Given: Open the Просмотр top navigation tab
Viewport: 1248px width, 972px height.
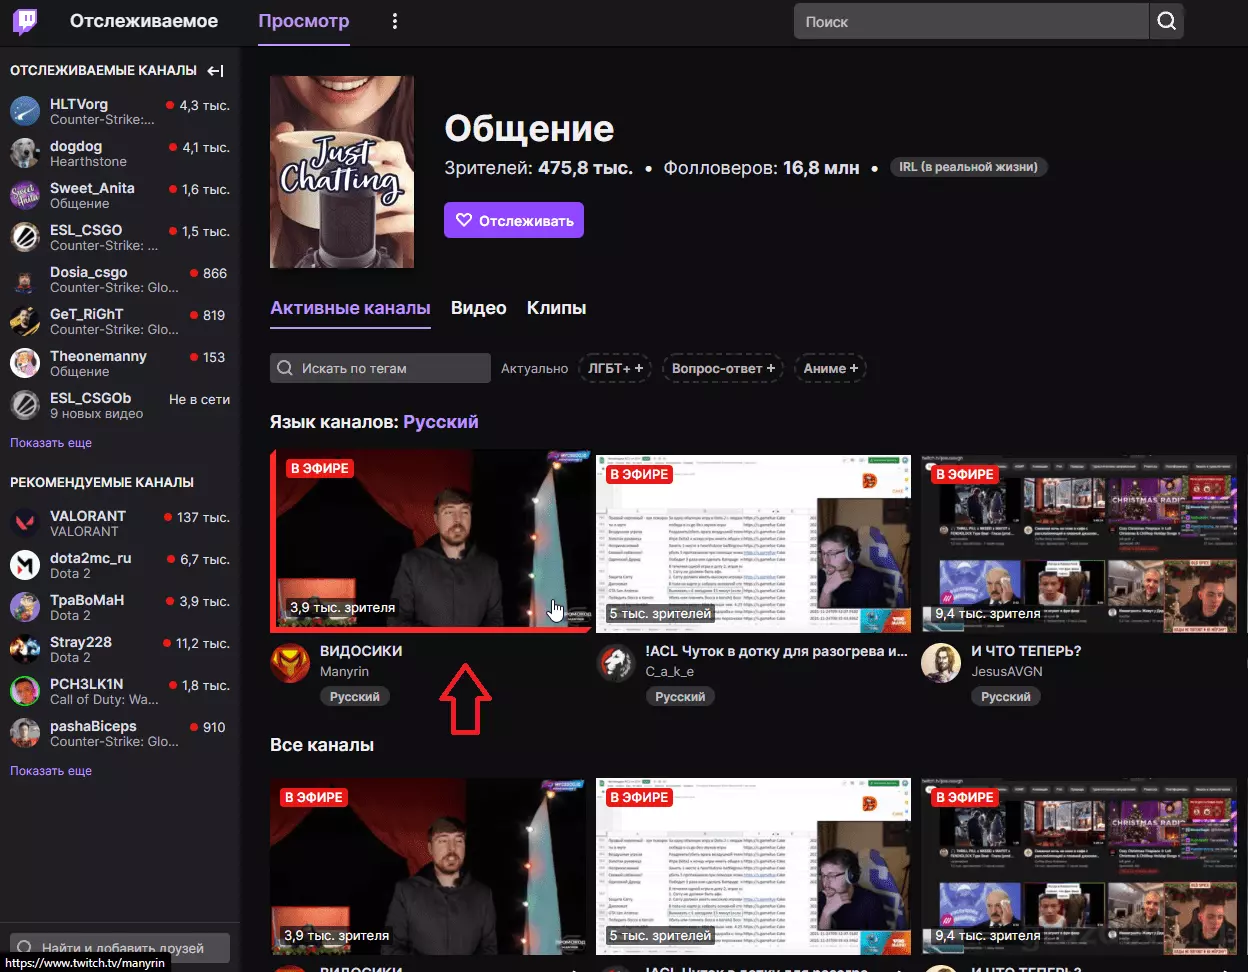Looking at the screenshot, I should pyautogui.click(x=304, y=21).
